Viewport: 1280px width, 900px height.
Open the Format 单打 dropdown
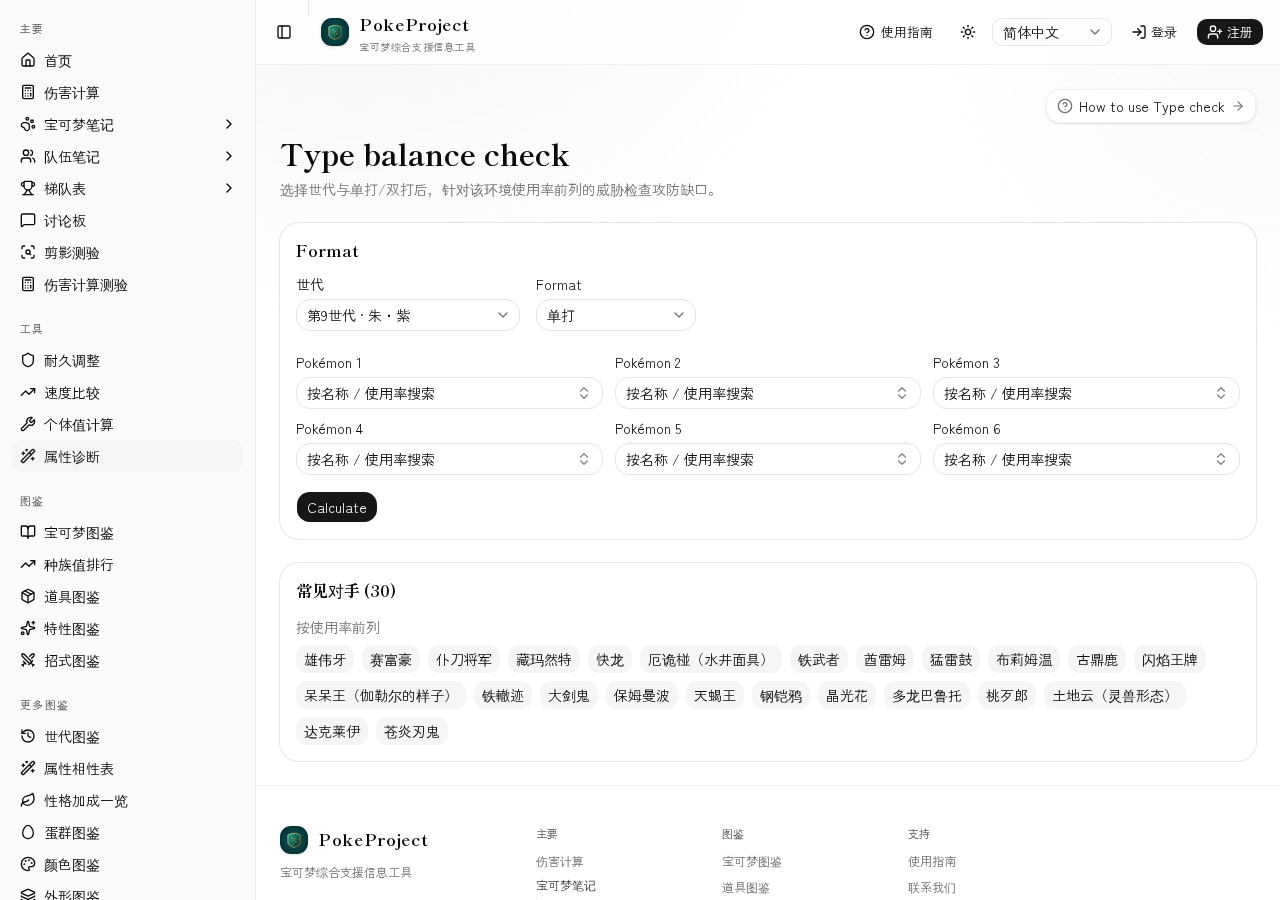(x=616, y=315)
